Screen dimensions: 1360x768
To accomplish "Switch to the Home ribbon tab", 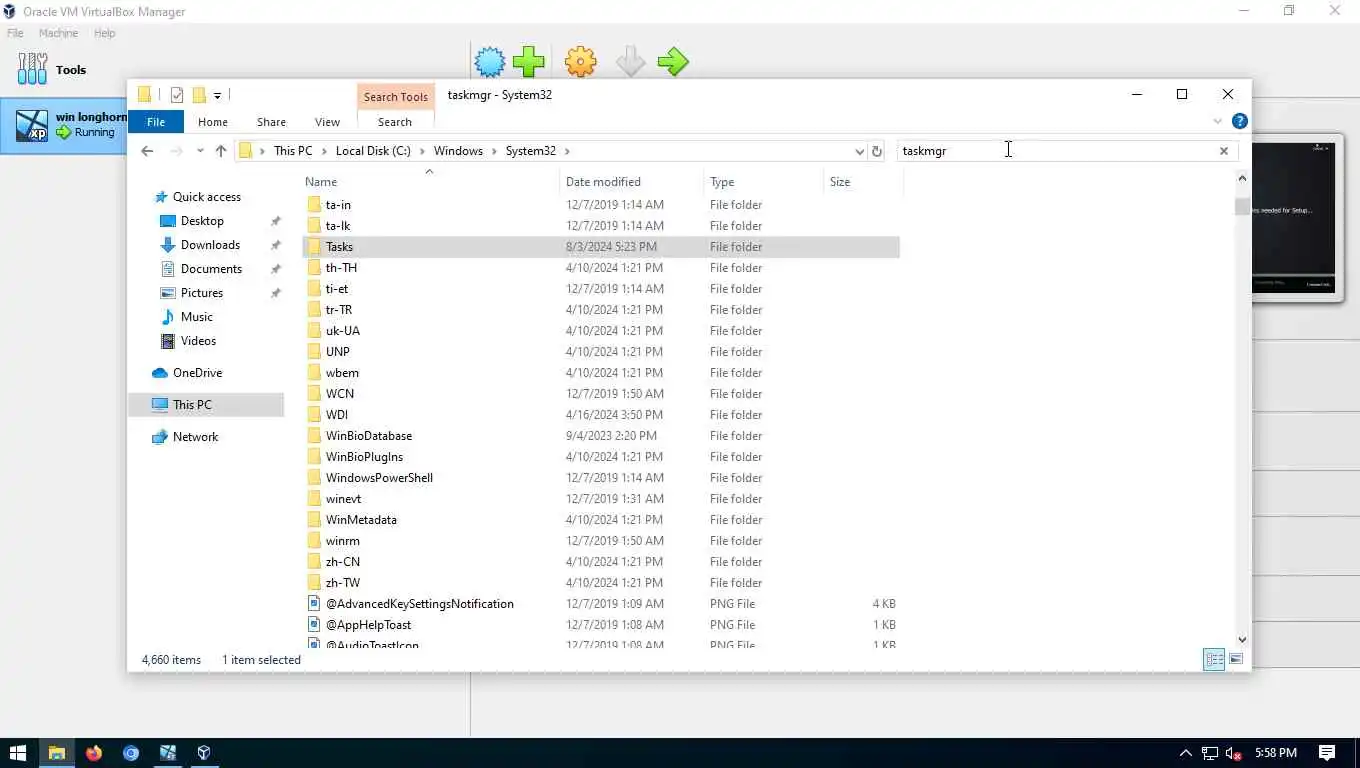I will coord(213,122).
